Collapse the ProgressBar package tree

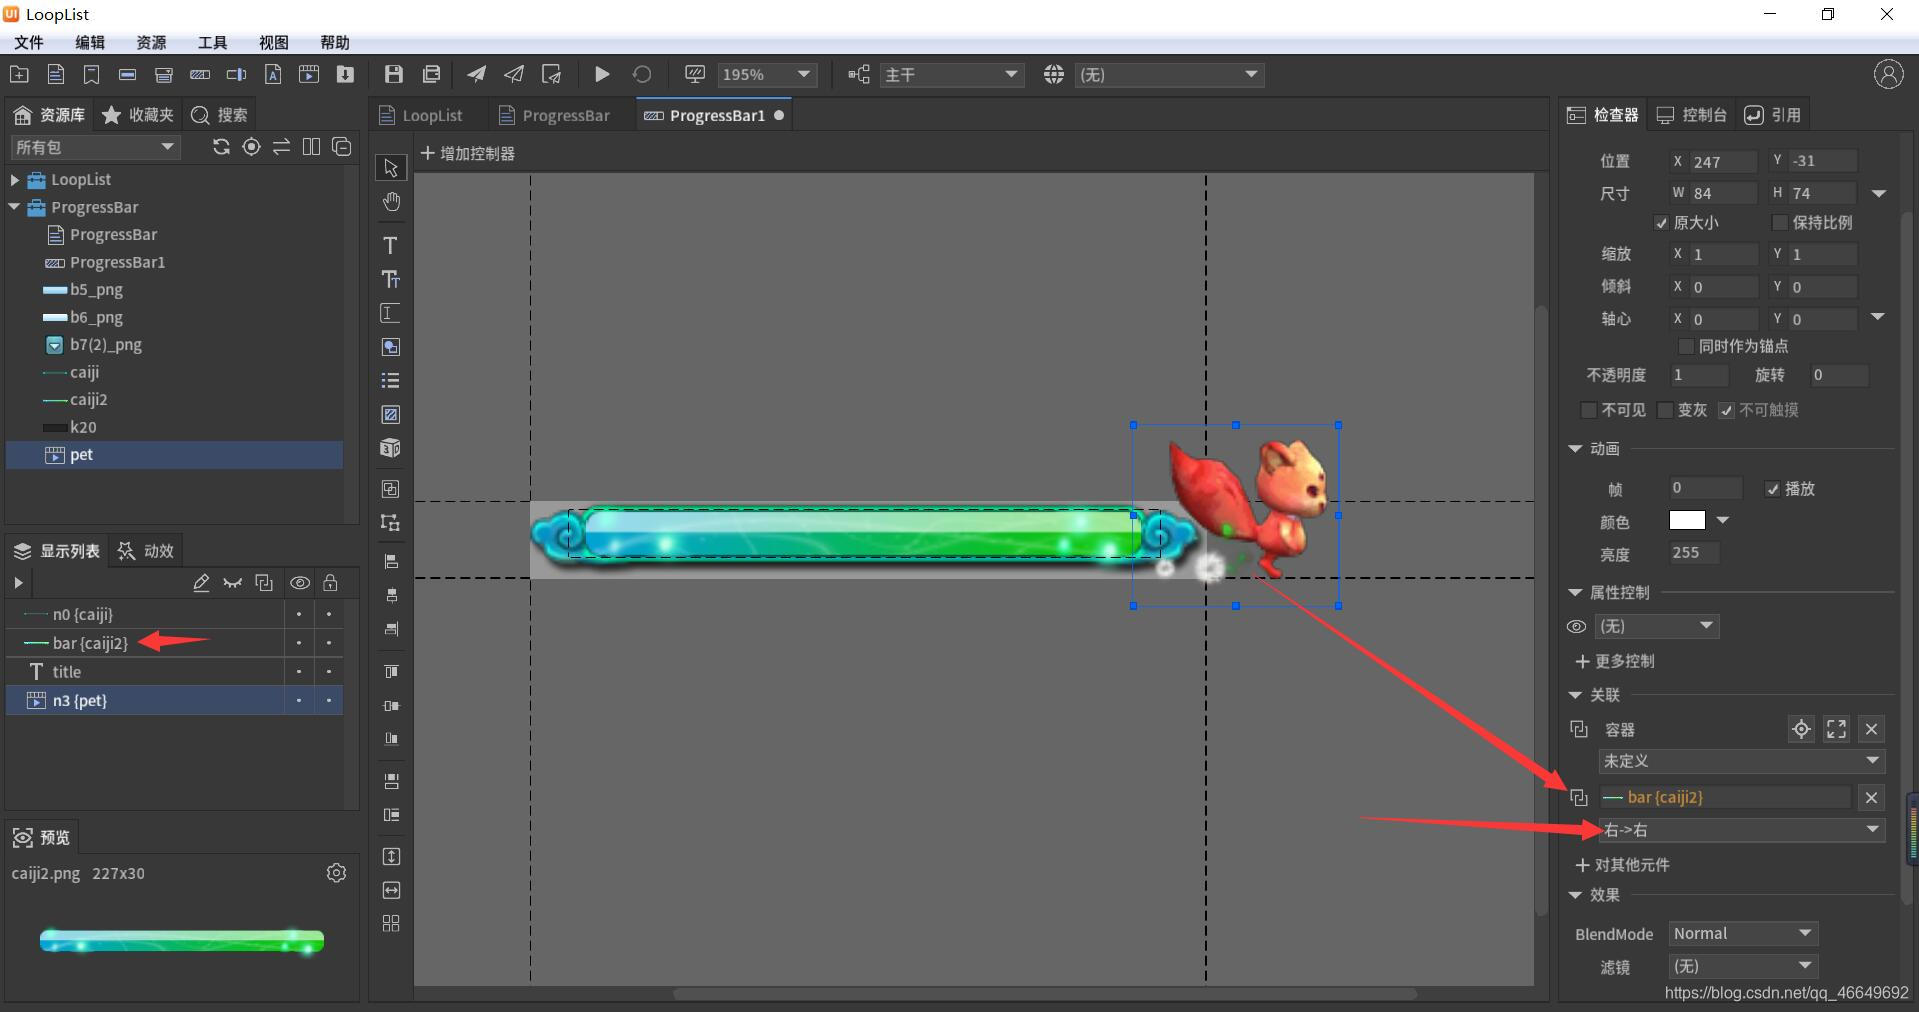14,207
